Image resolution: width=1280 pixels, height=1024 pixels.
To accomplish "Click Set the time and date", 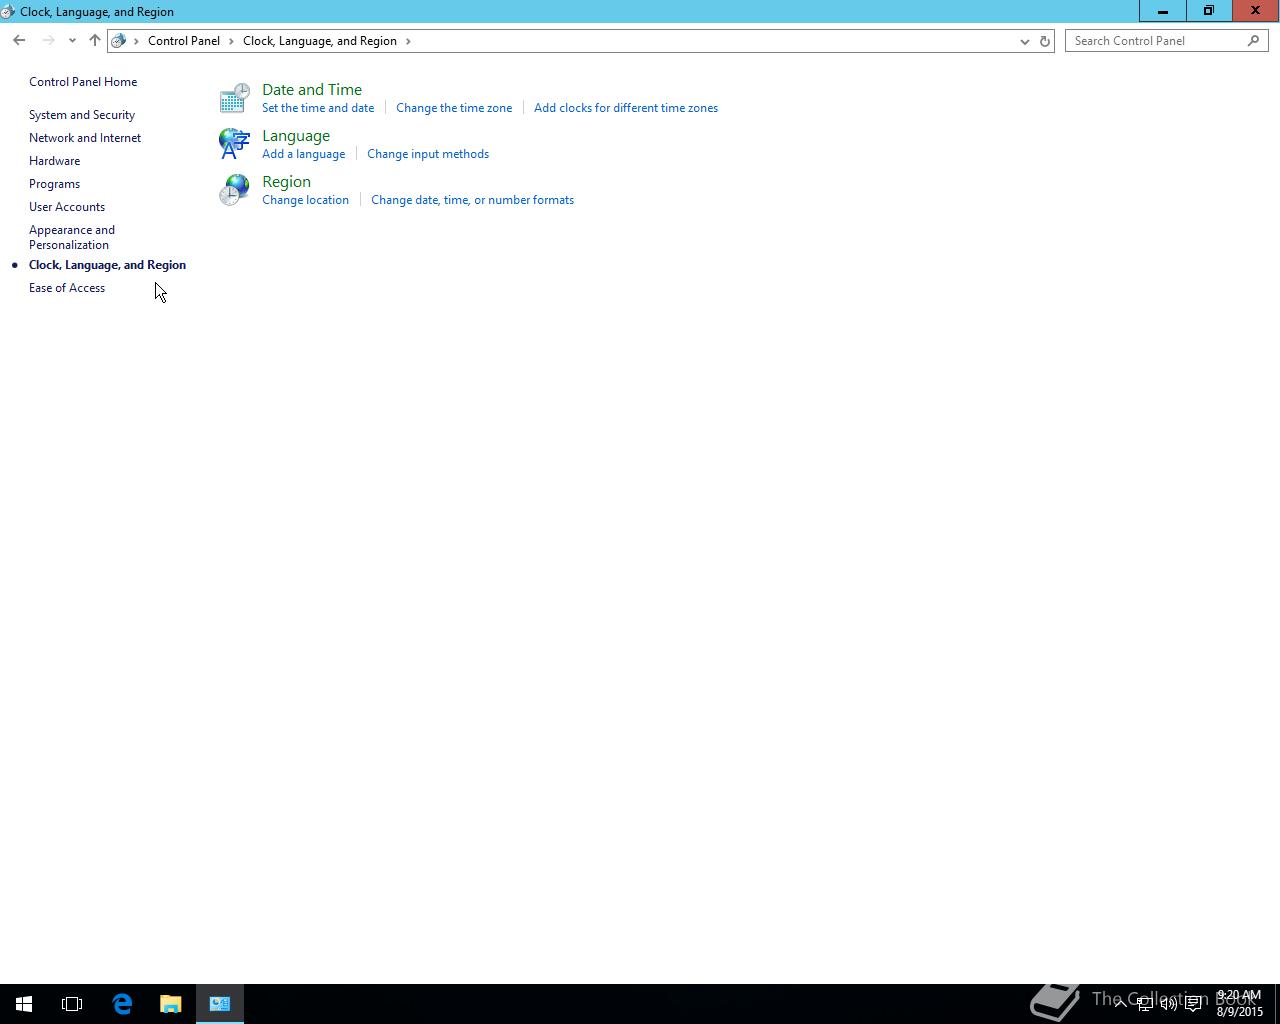I will click(x=318, y=108).
